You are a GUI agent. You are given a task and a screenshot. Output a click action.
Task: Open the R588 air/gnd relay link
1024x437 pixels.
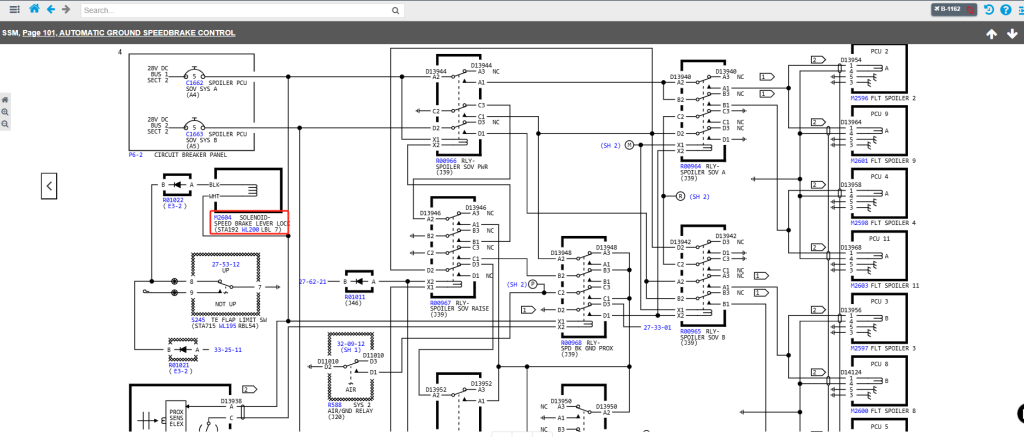point(334,405)
